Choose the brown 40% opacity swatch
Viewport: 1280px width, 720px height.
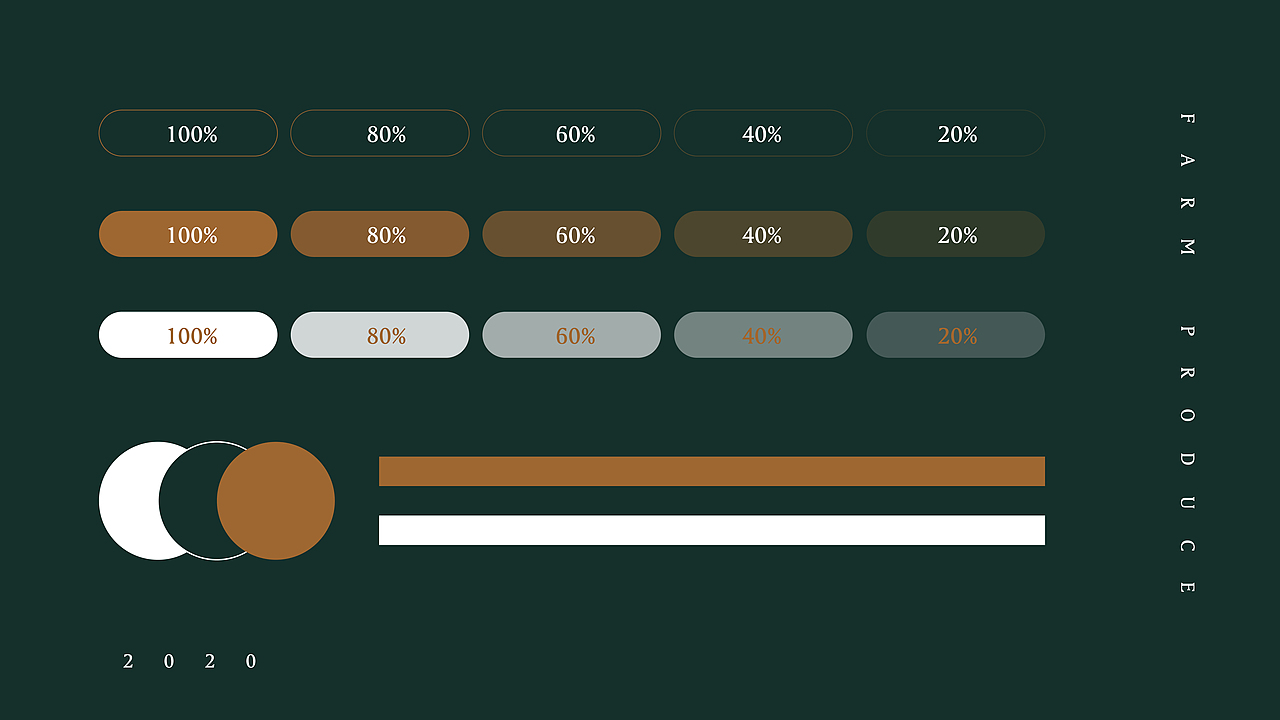point(763,234)
